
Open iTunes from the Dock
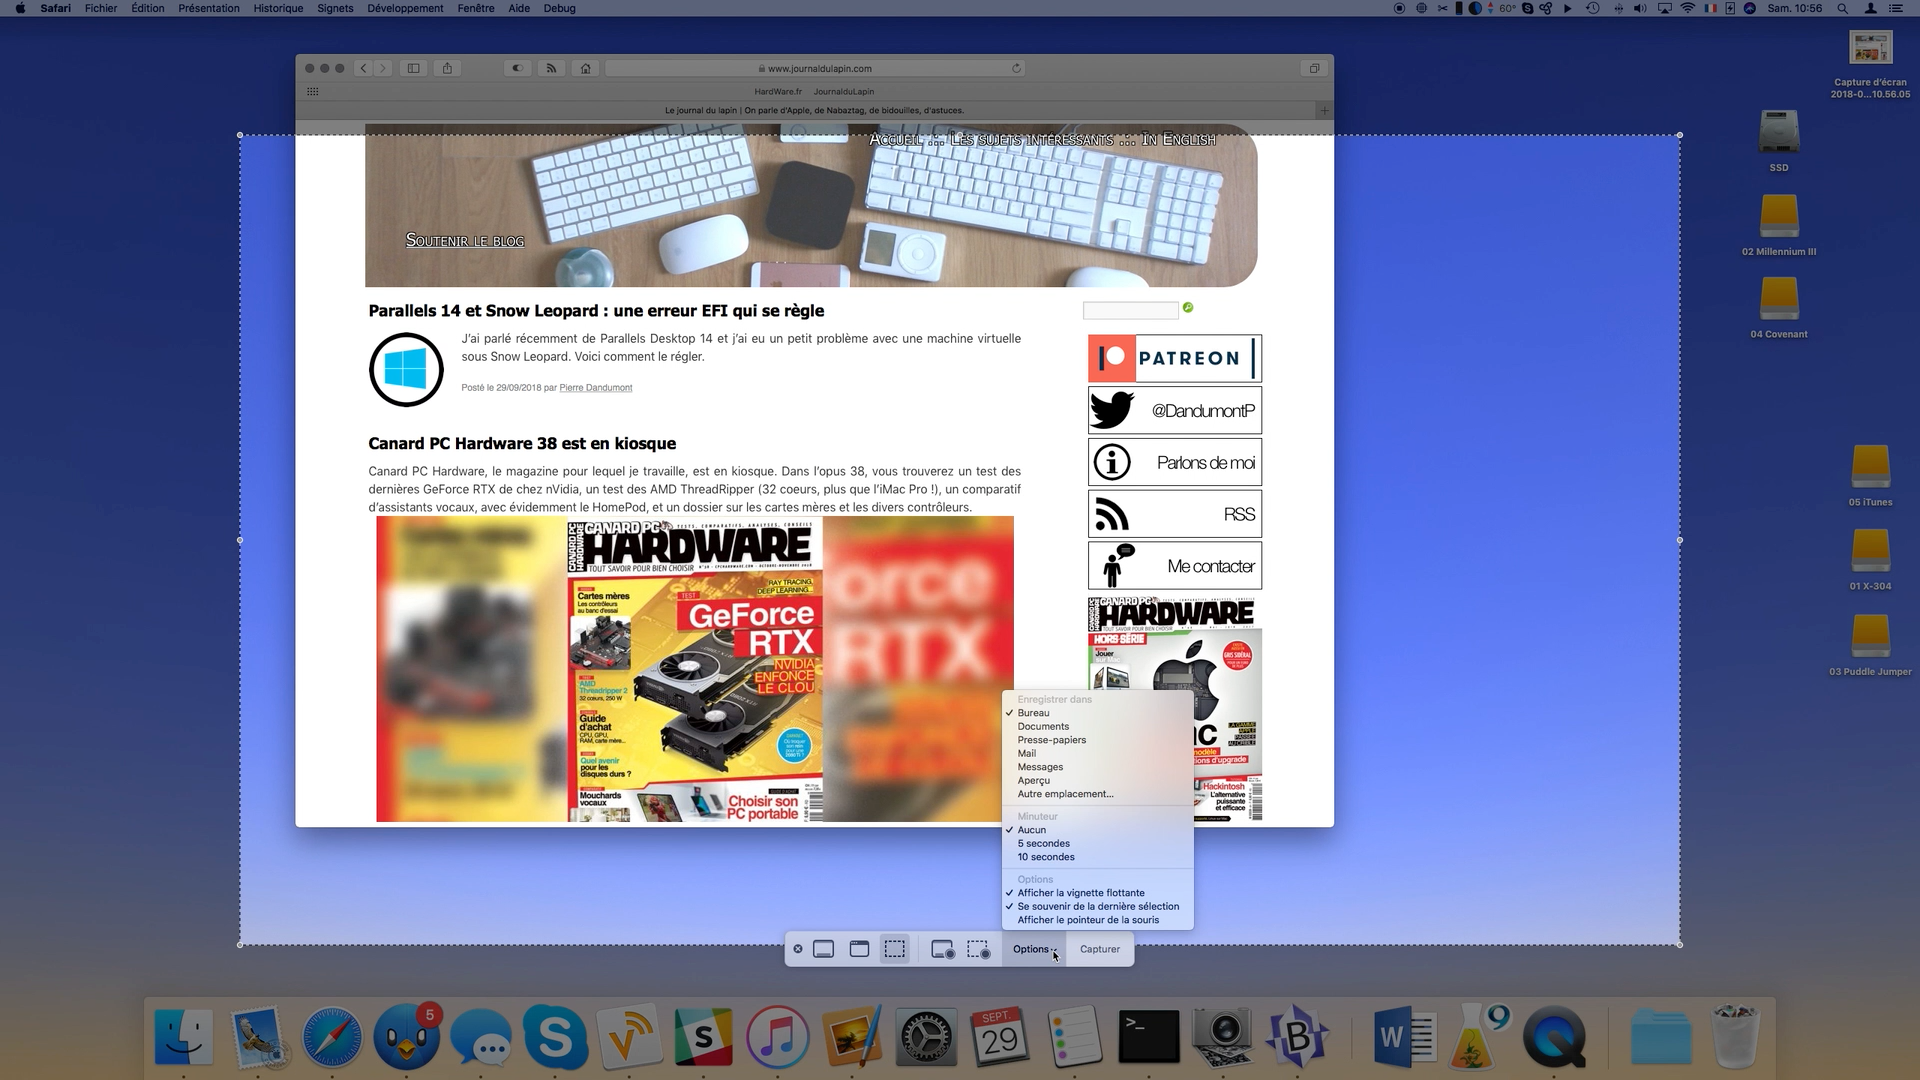(777, 1036)
